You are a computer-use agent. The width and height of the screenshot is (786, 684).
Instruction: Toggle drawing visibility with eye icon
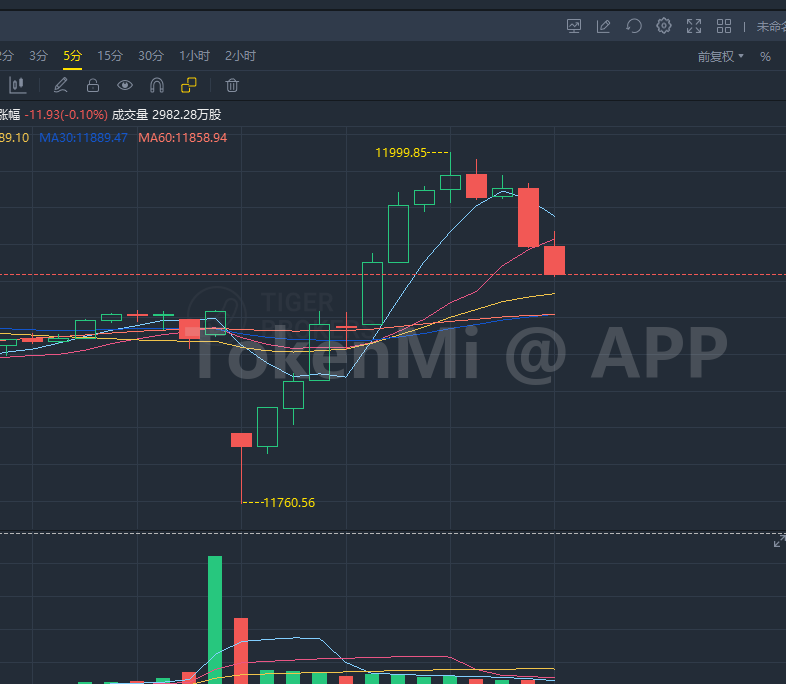(x=125, y=86)
